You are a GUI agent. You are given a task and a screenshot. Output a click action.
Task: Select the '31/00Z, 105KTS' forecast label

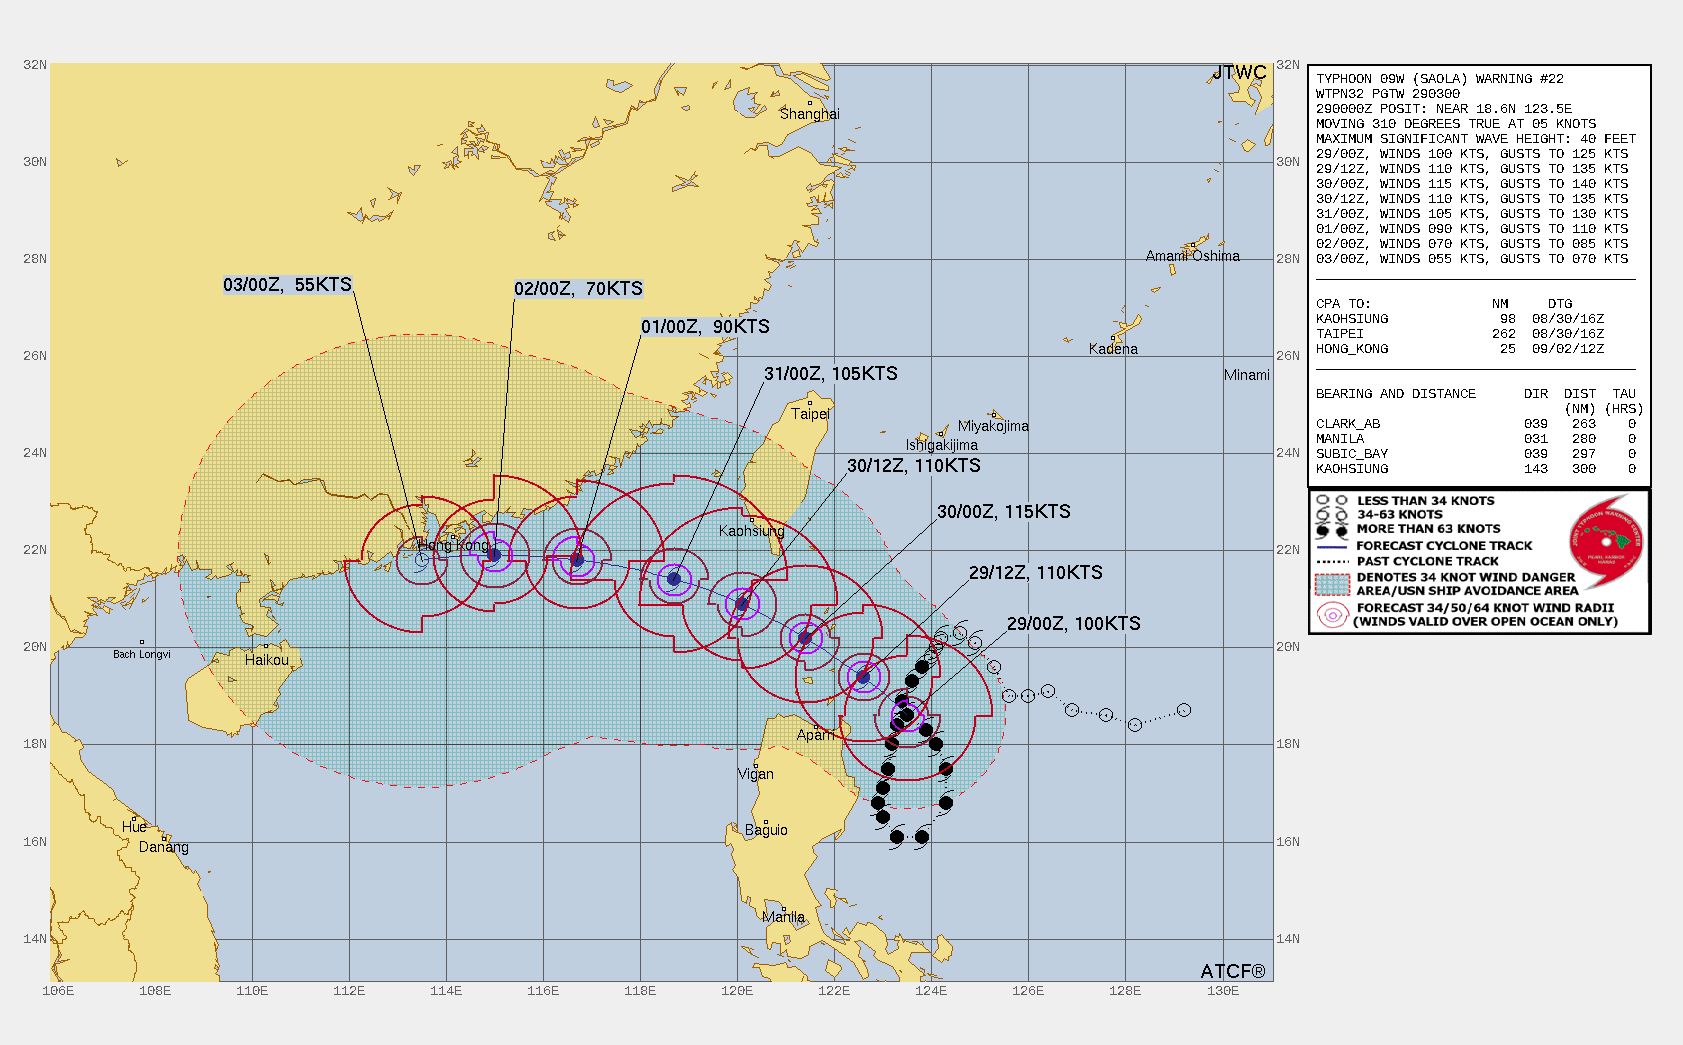831,374
